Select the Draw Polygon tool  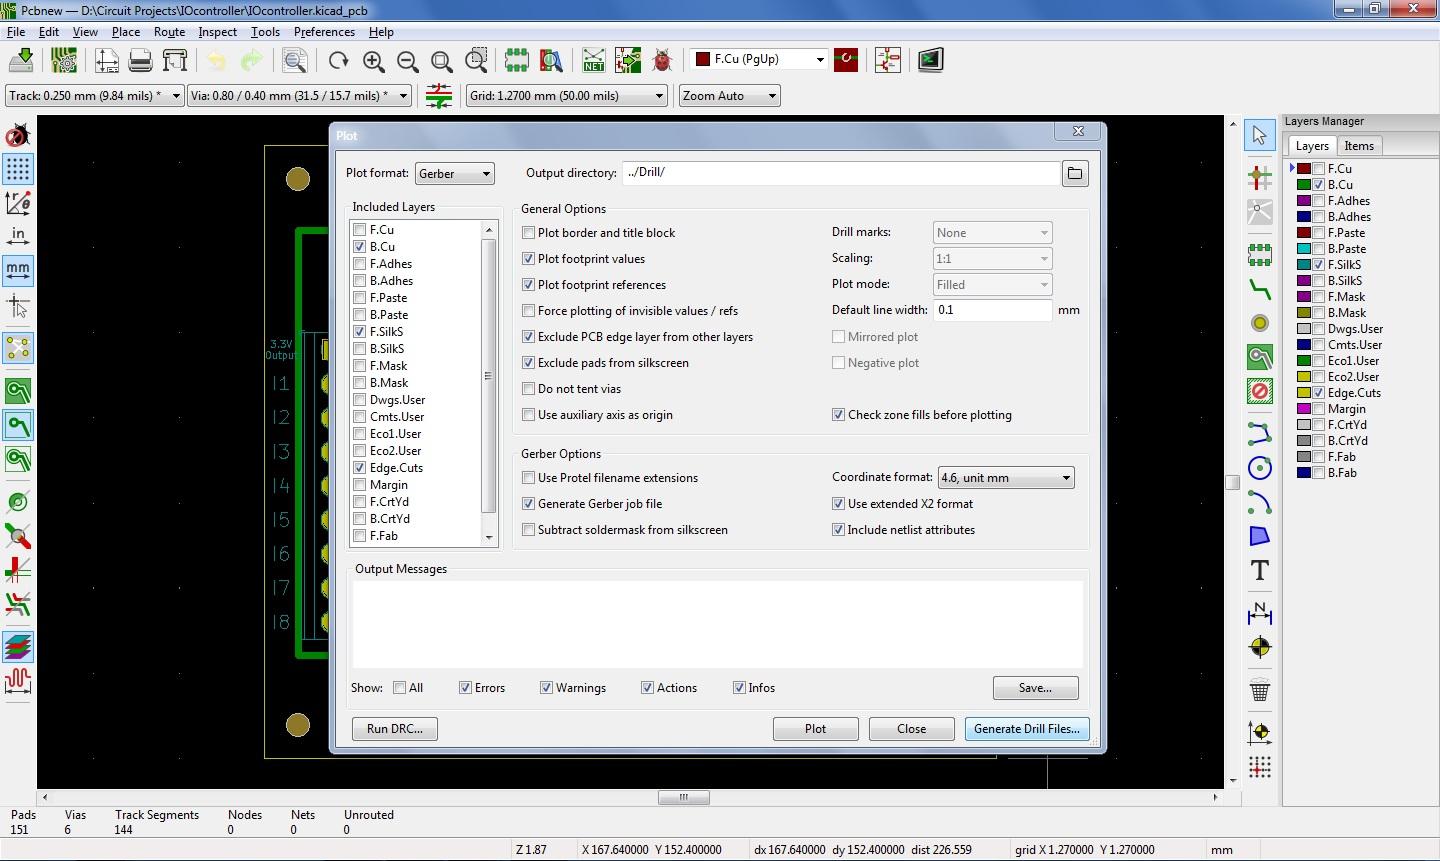[1260, 537]
